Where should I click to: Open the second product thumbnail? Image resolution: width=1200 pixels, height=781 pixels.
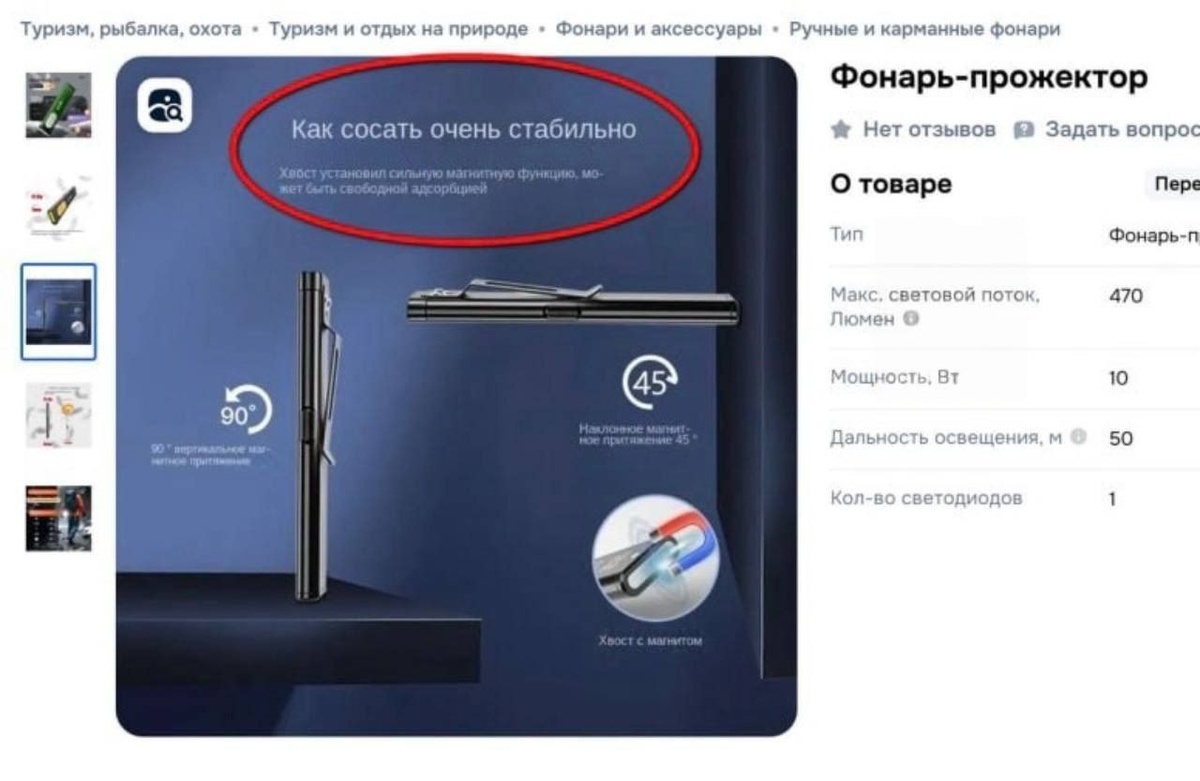point(59,208)
